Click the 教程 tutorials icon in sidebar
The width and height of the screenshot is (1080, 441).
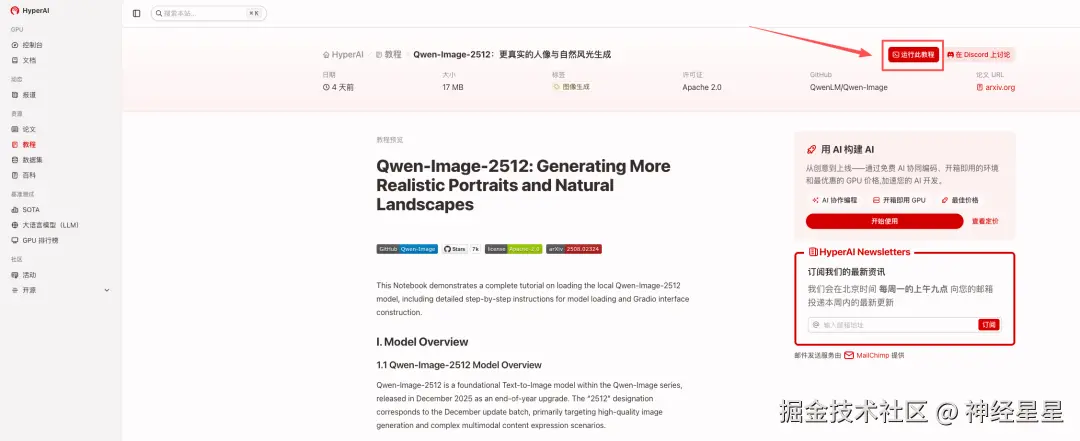coord(15,145)
